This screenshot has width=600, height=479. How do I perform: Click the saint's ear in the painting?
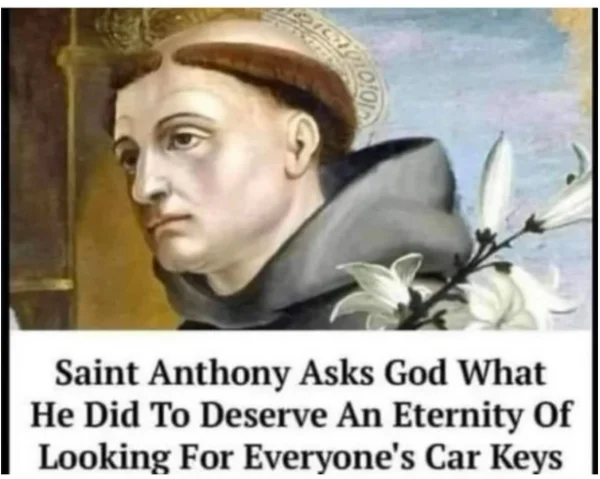point(304,140)
